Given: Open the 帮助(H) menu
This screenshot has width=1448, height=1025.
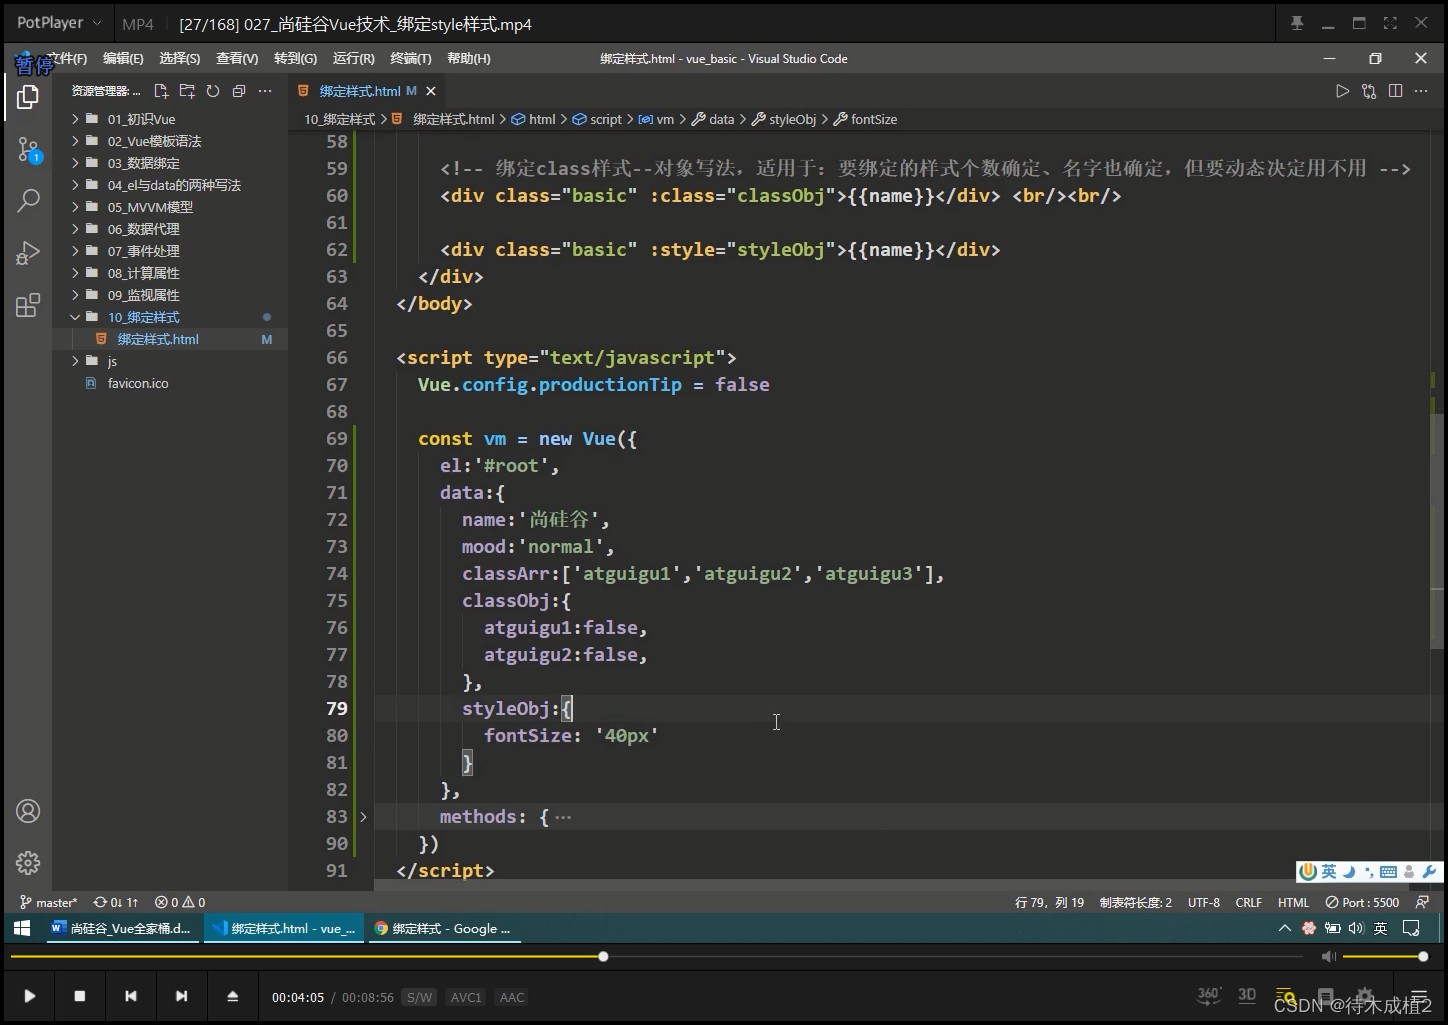Looking at the screenshot, I should coord(469,59).
